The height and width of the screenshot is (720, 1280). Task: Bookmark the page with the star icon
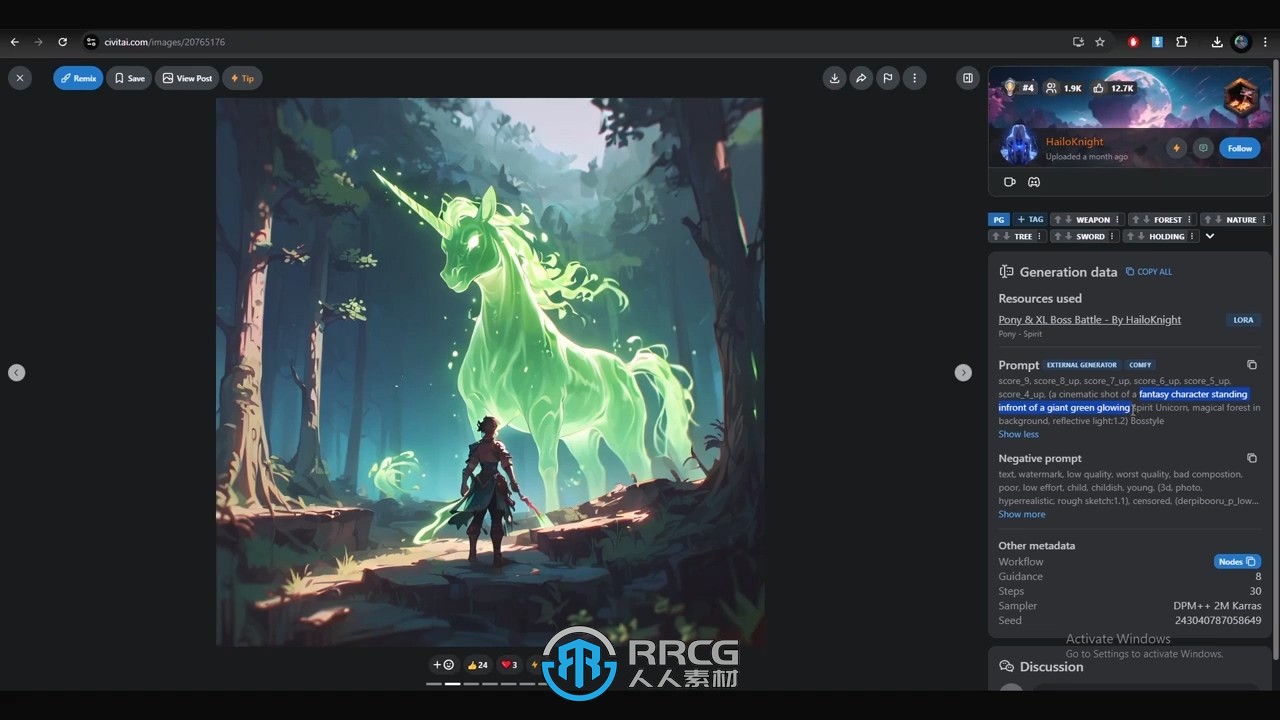tap(1100, 42)
